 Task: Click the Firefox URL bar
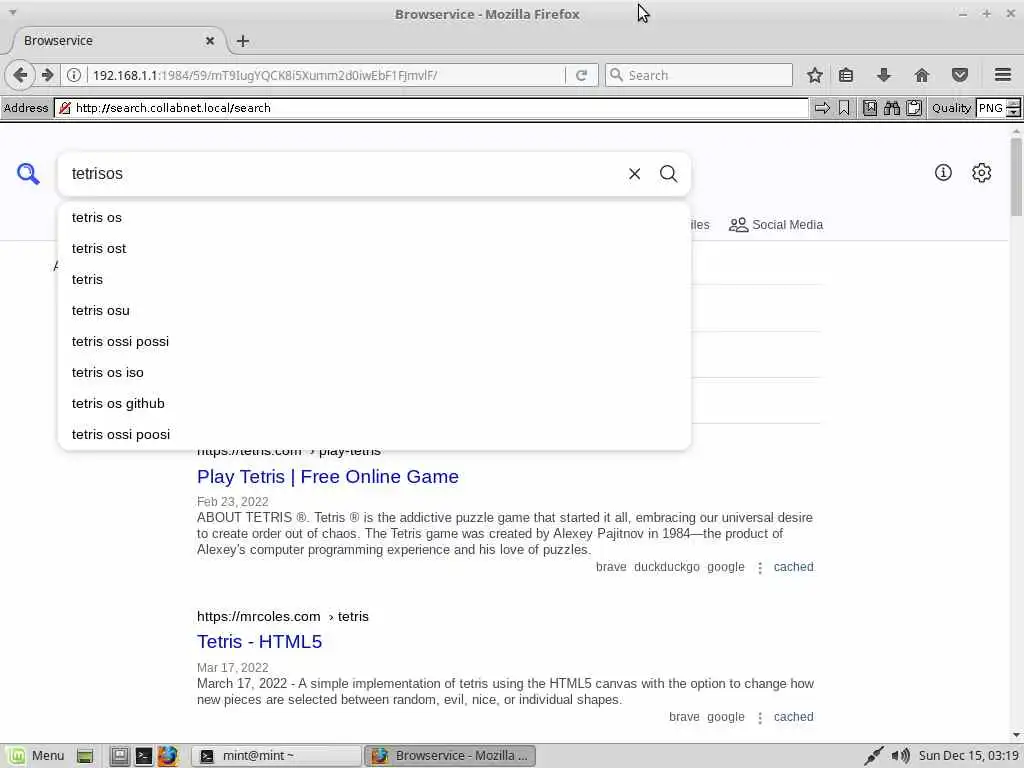[327, 75]
